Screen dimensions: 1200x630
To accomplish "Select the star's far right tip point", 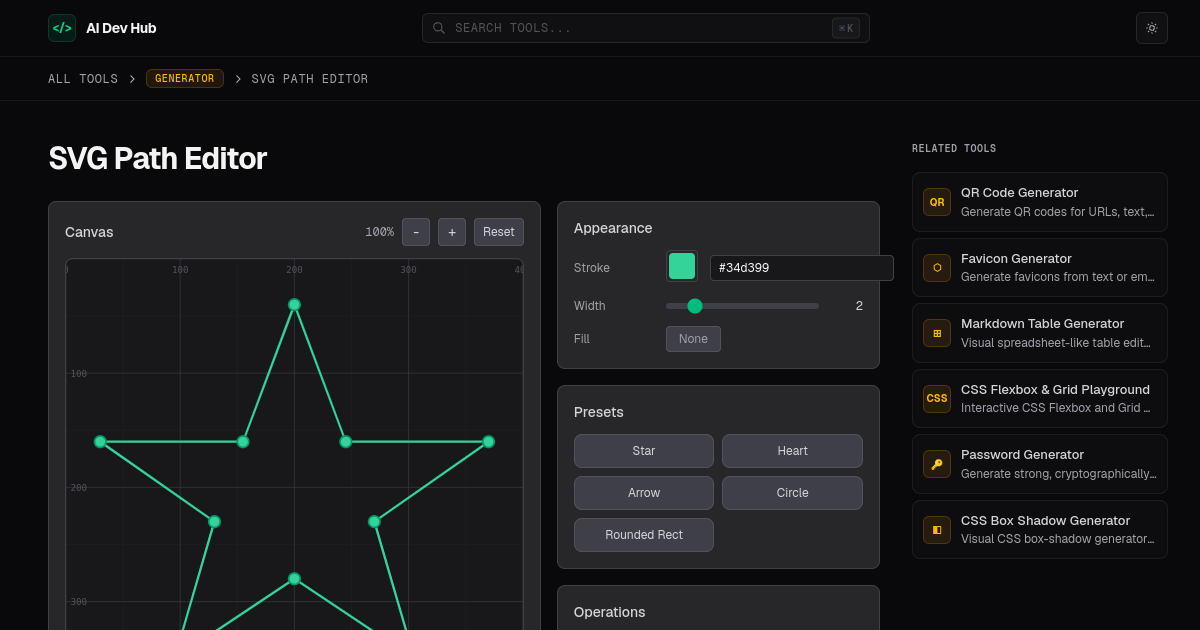I will [488, 442].
